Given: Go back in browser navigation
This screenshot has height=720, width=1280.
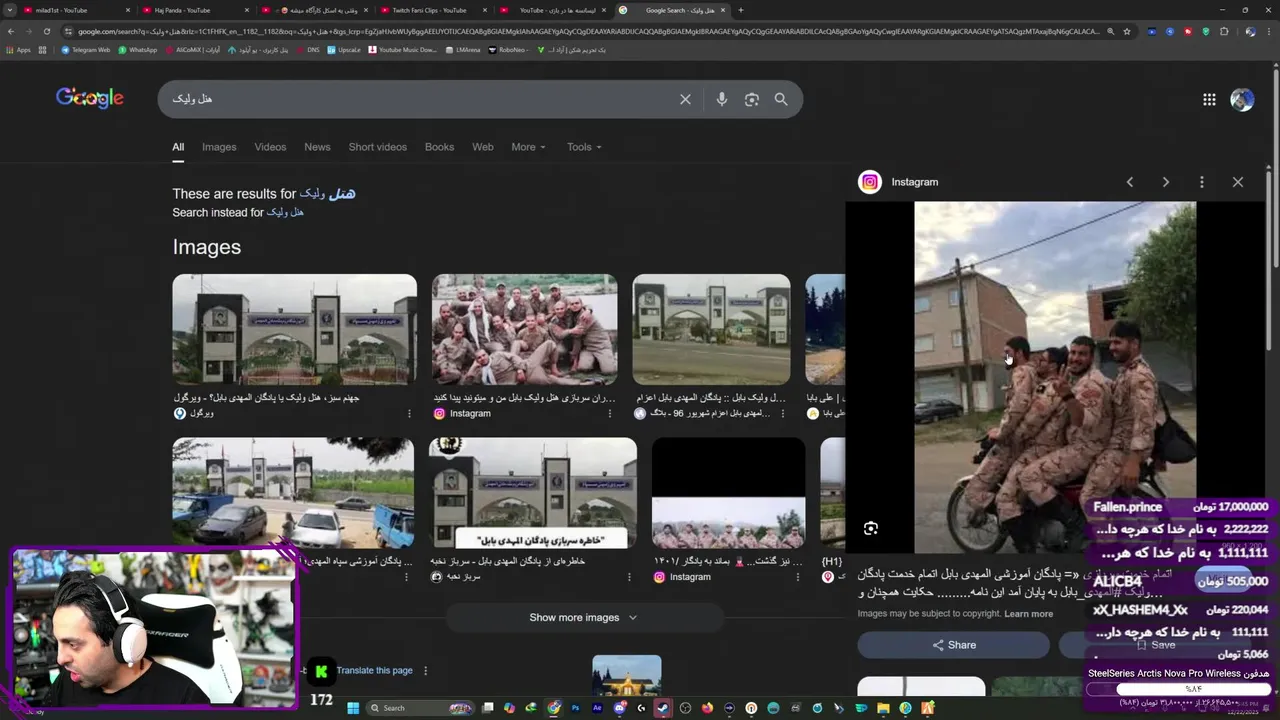Looking at the screenshot, I should (11, 31).
